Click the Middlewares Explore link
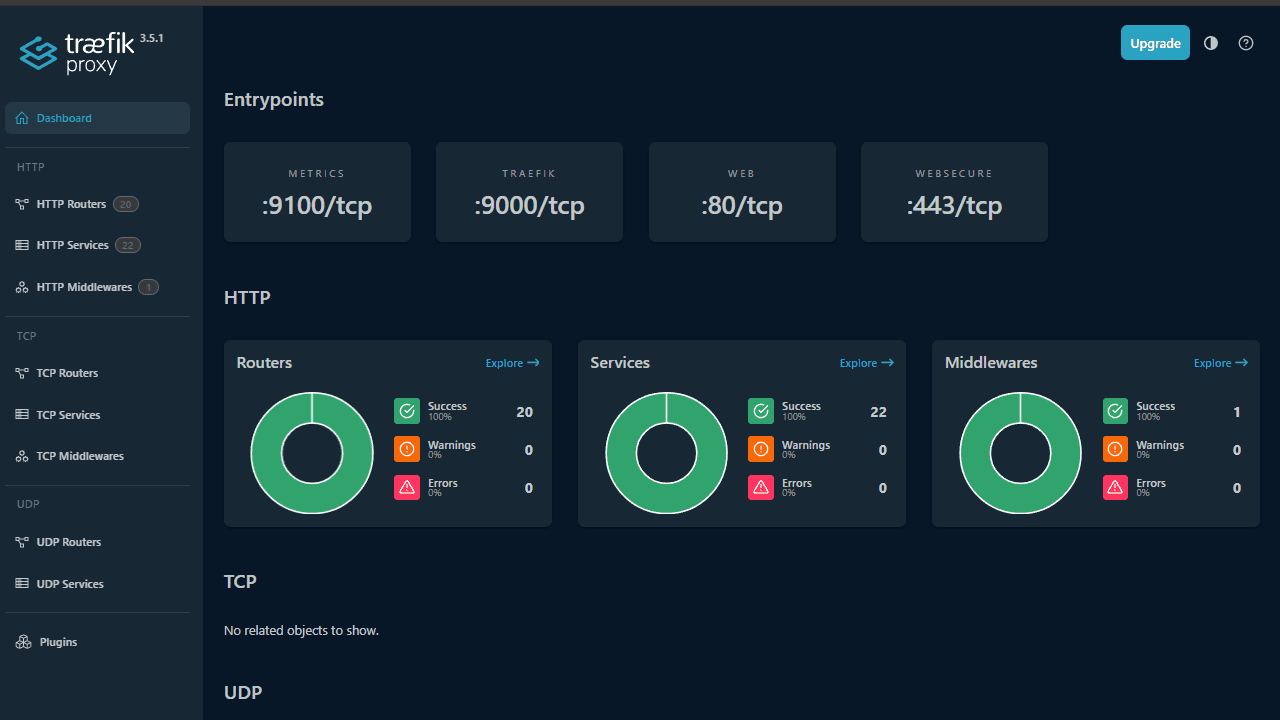 pos(1220,363)
